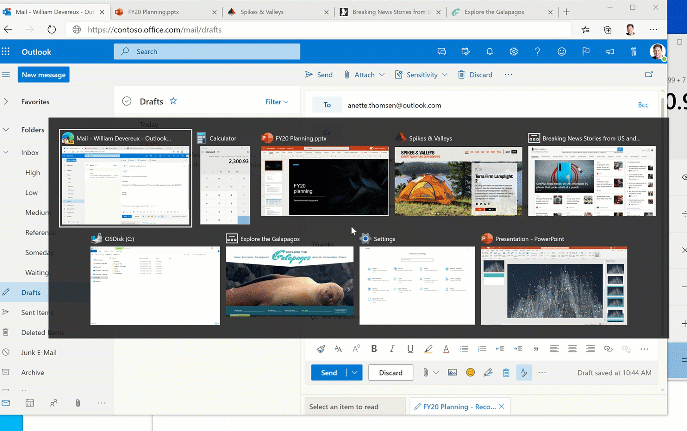This screenshot has width=687, height=431.
Task: Open the Help question mark icon
Action: pos(537,52)
